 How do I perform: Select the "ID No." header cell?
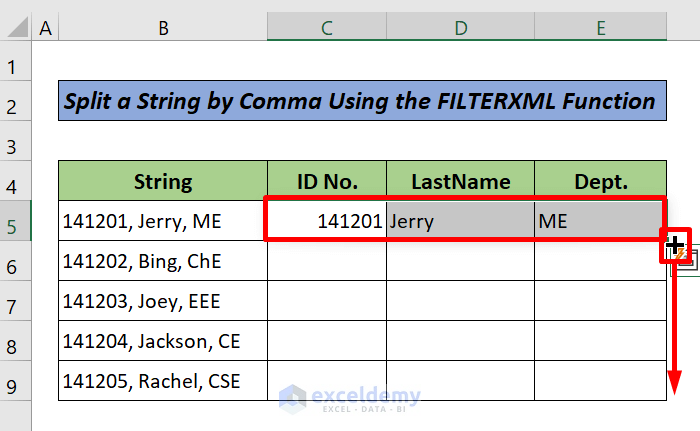(326, 182)
